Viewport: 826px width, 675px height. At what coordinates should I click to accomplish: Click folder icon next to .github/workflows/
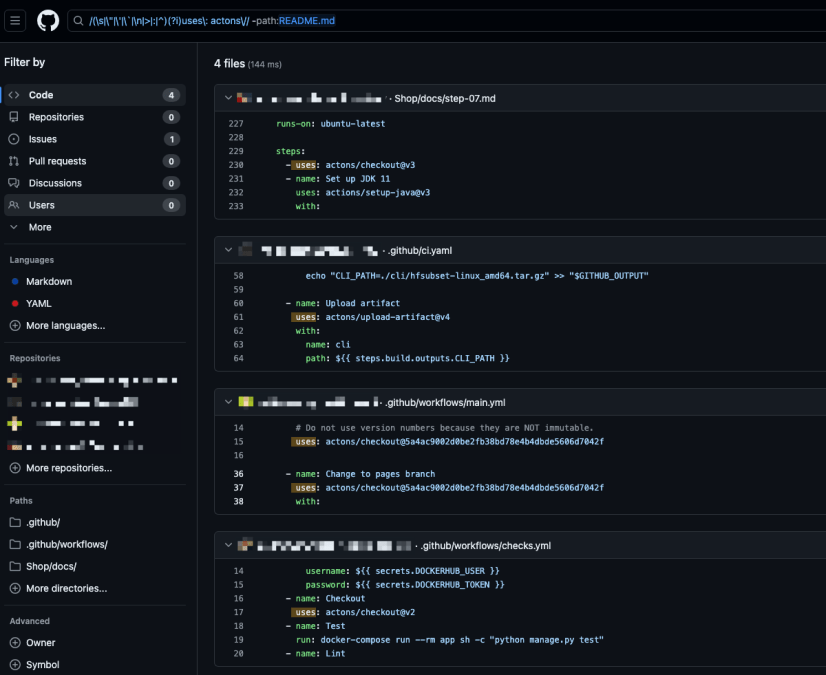15,544
